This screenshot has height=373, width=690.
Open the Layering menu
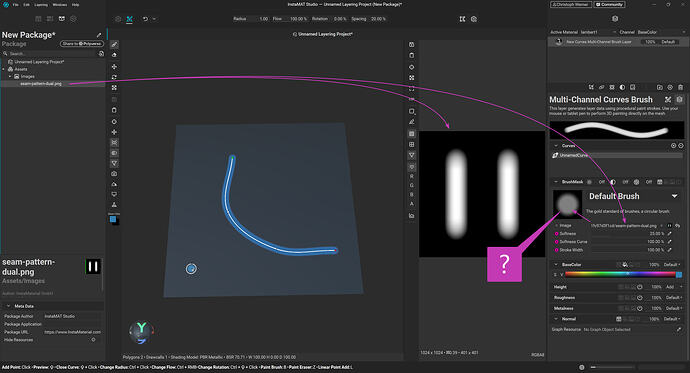pos(41,4)
